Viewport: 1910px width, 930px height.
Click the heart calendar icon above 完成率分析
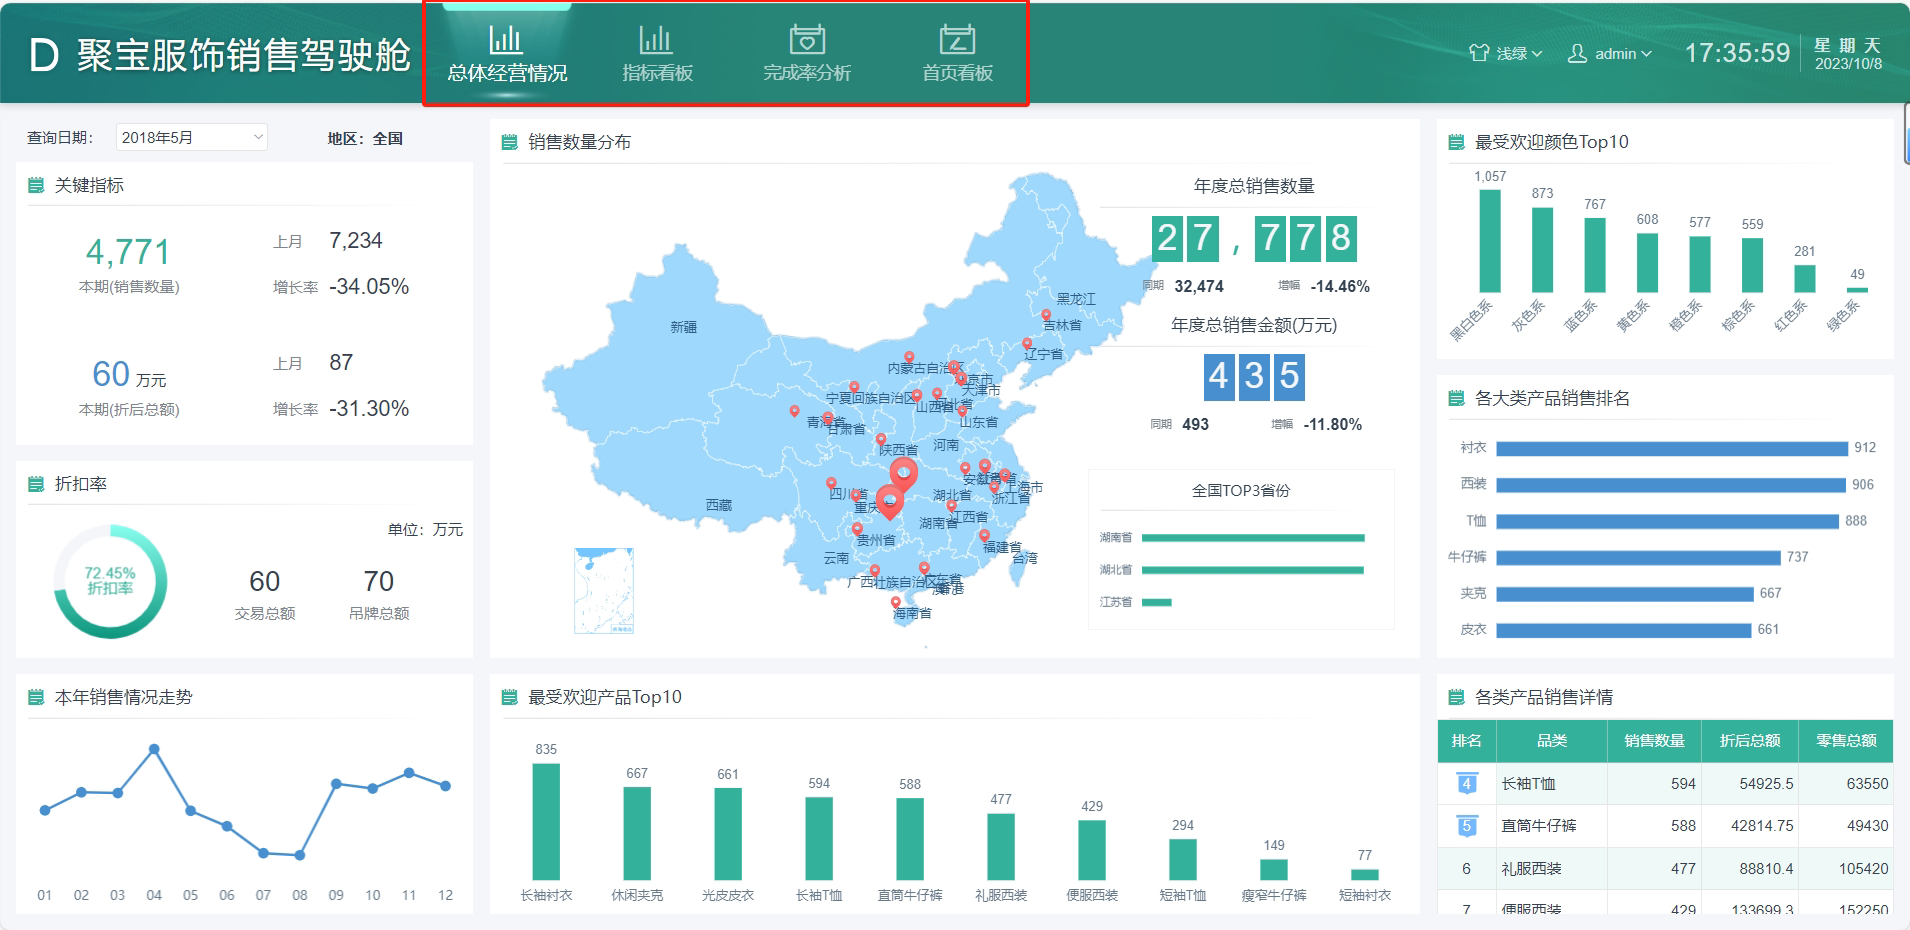click(807, 39)
